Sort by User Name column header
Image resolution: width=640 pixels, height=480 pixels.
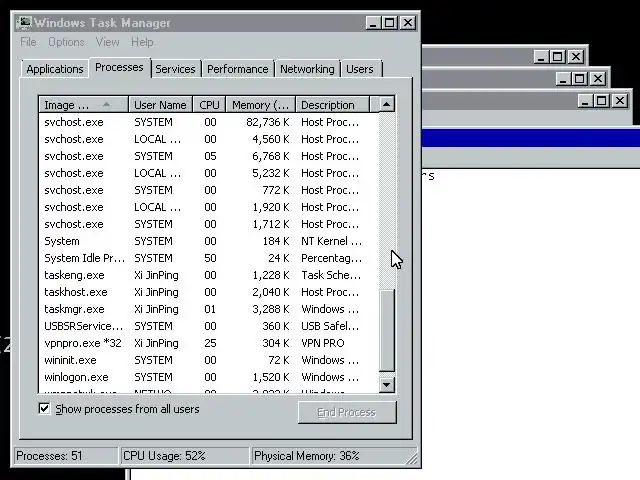click(x=160, y=105)
